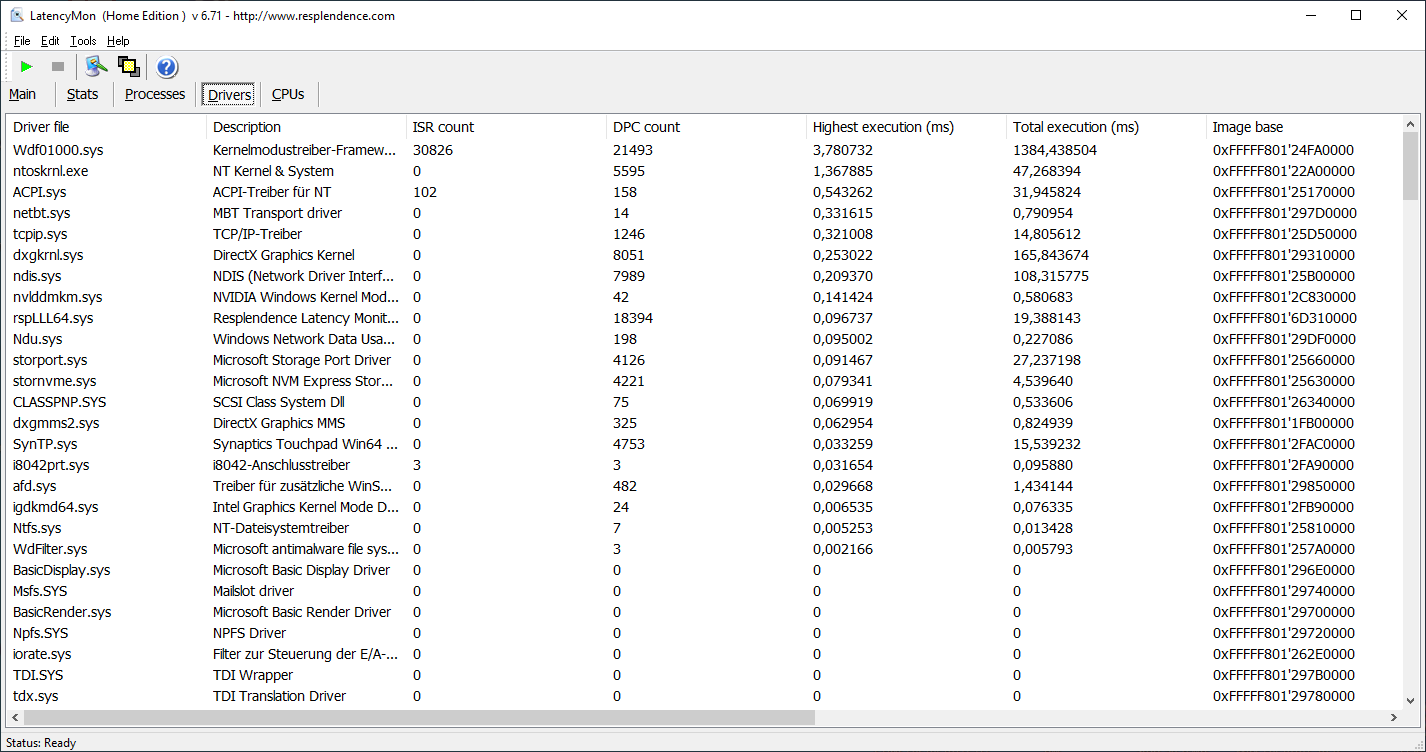Image resolution: width=1426 pixels, height=752 pixels.
Task: Open help with the blue question mark icon
Action: click(167, 67)
